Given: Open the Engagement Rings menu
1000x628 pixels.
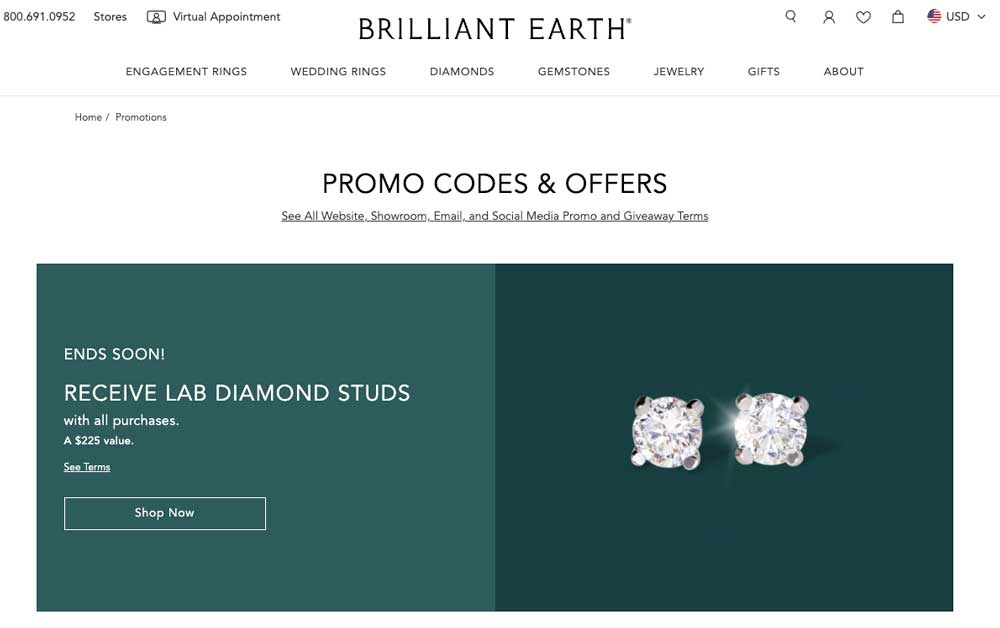Looking at the screenshot, I should (x=186, y=72).
